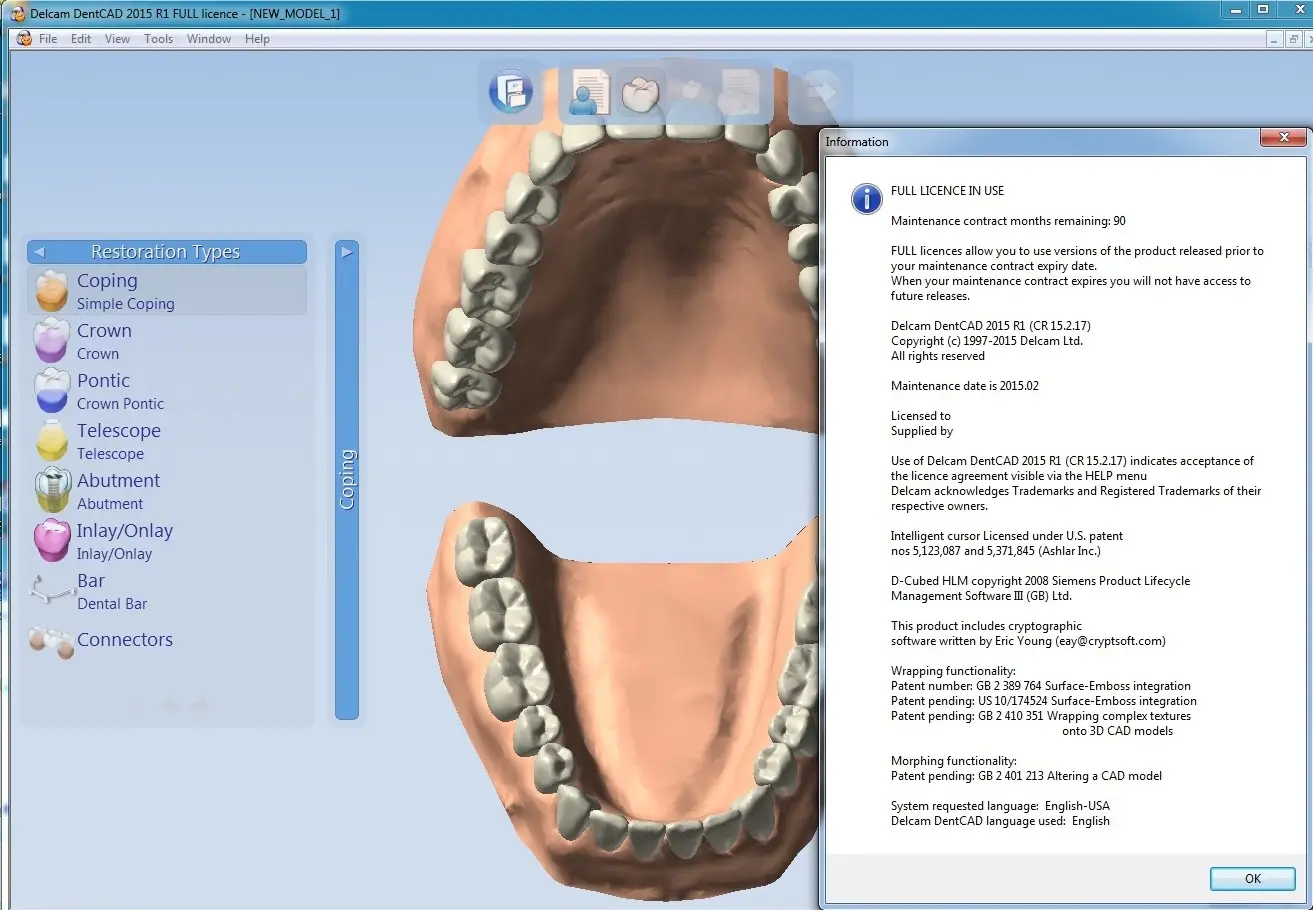Select the Dental Bar label

point(112,604)
